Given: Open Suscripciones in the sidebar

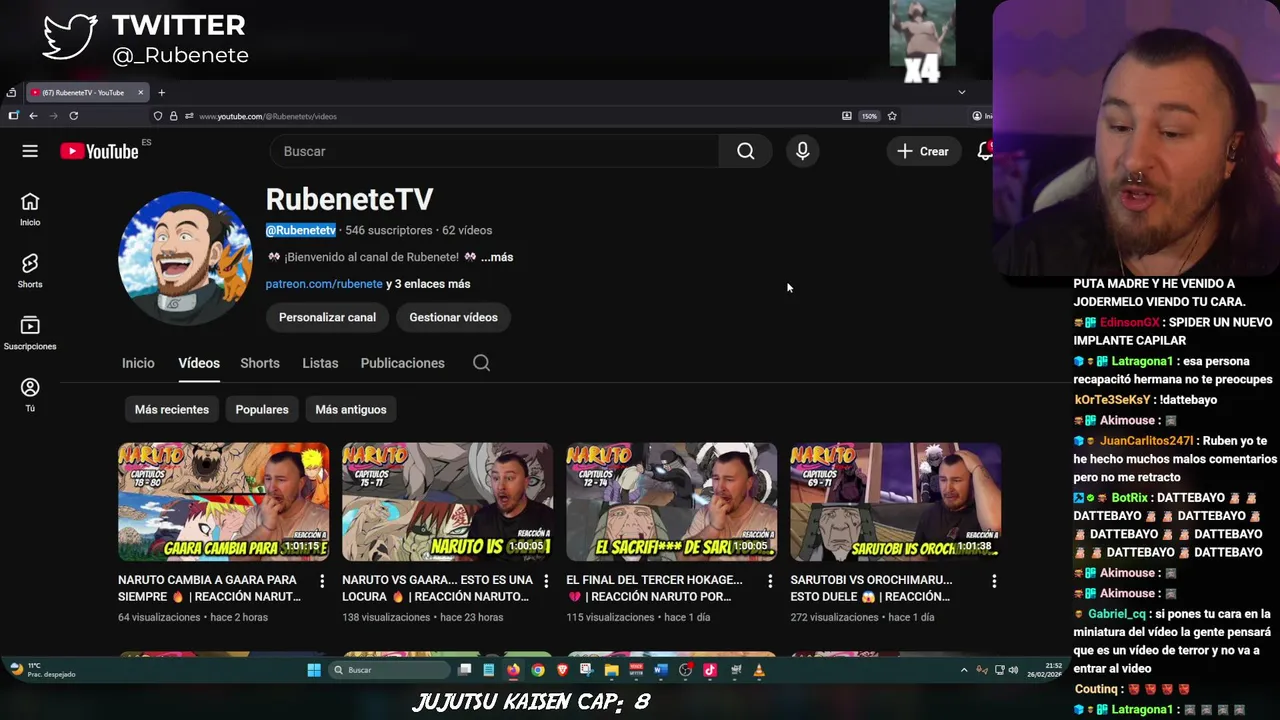Looking at the screenshot, I should coord(30,333).
